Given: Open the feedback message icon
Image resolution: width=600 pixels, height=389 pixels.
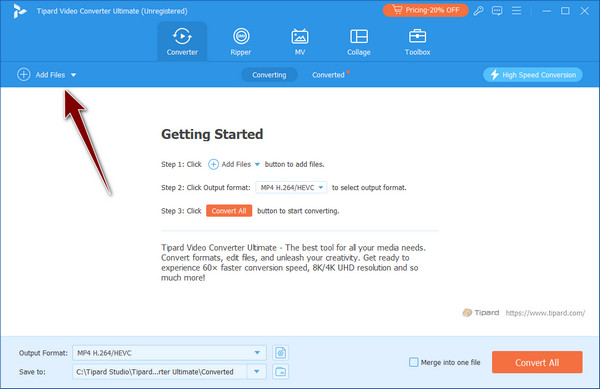Looking at the screenshot, I should click(497, 11).
